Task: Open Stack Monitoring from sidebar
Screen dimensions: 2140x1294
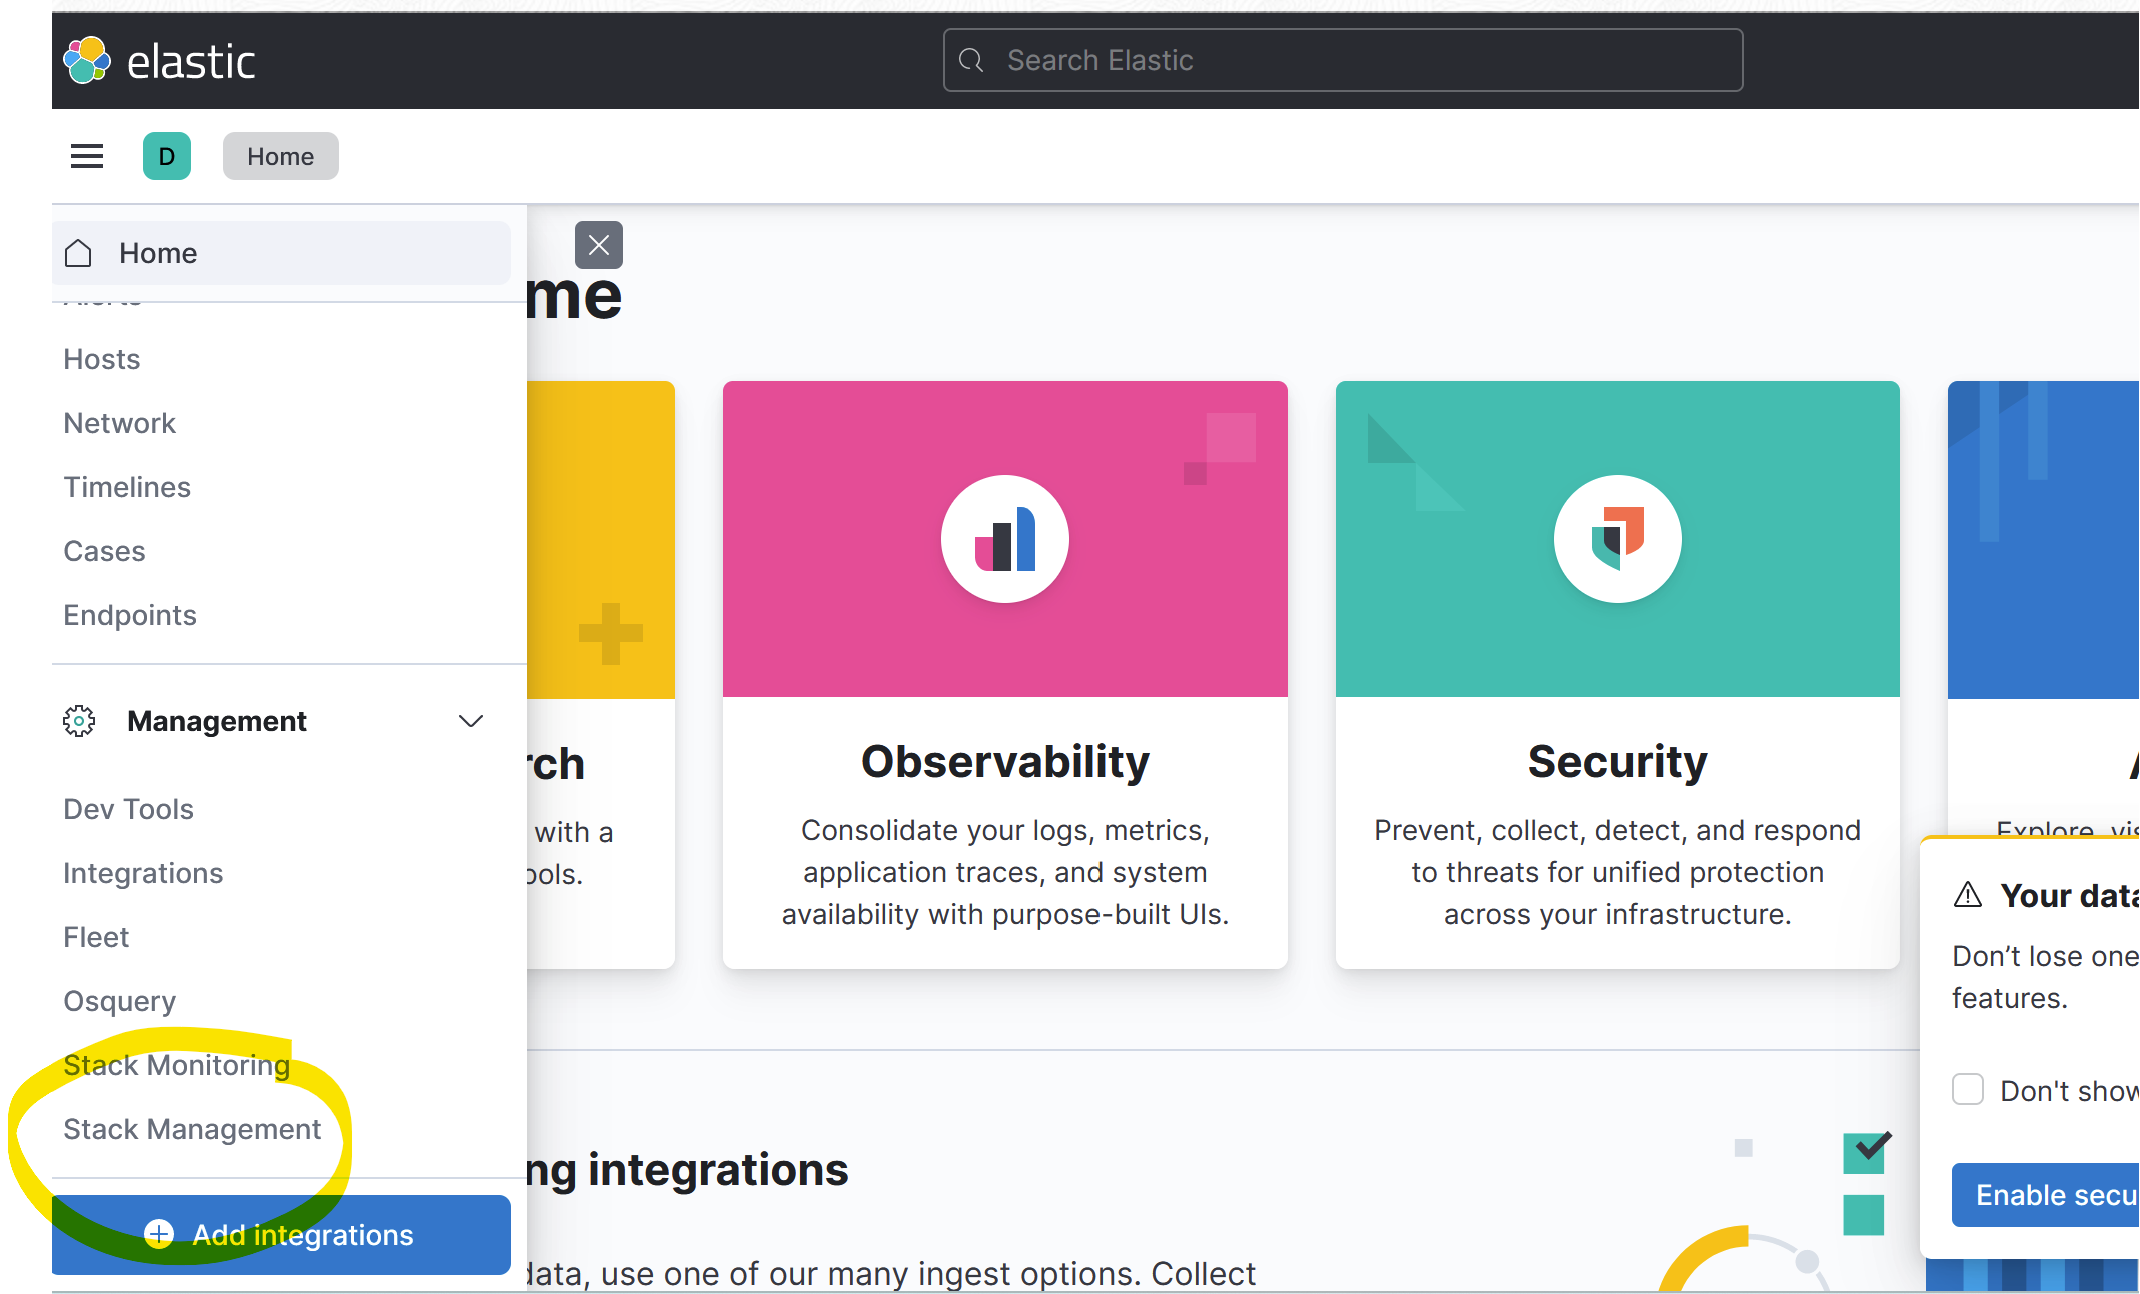Action: (x=176, y=1065)
